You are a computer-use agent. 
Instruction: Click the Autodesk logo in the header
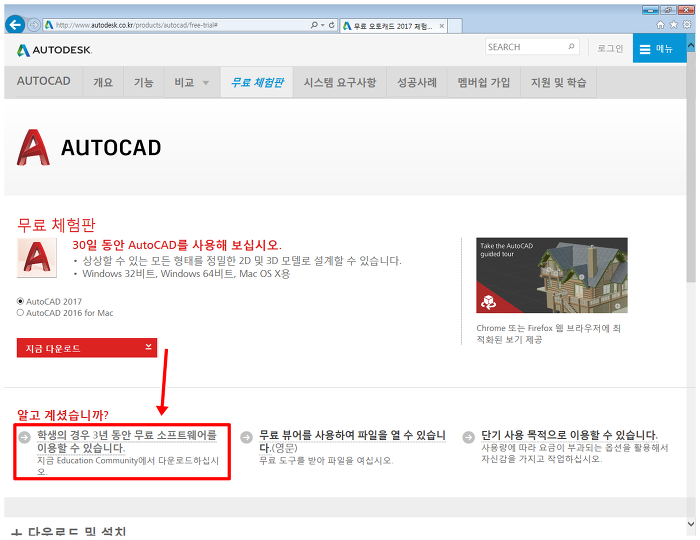tap(54, 50)
